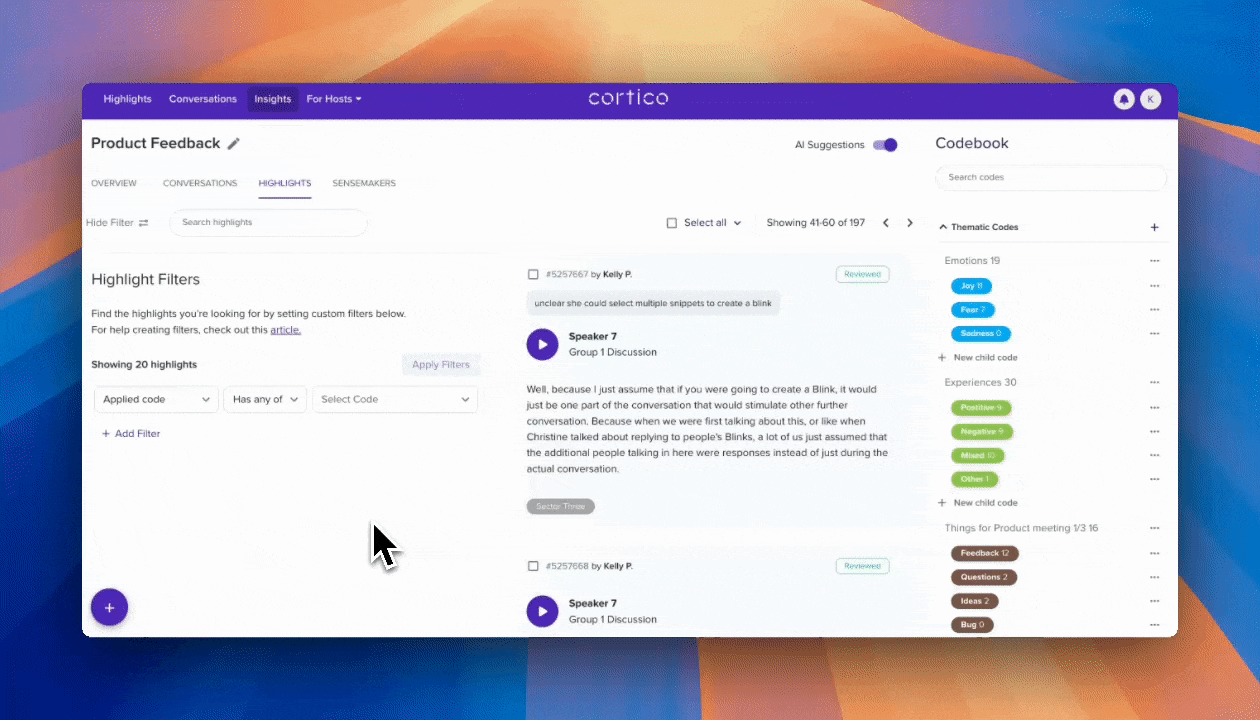Open the For Hosts dropdown menu
Viewport: 1260px width, 720px height.
coord(334,99)
